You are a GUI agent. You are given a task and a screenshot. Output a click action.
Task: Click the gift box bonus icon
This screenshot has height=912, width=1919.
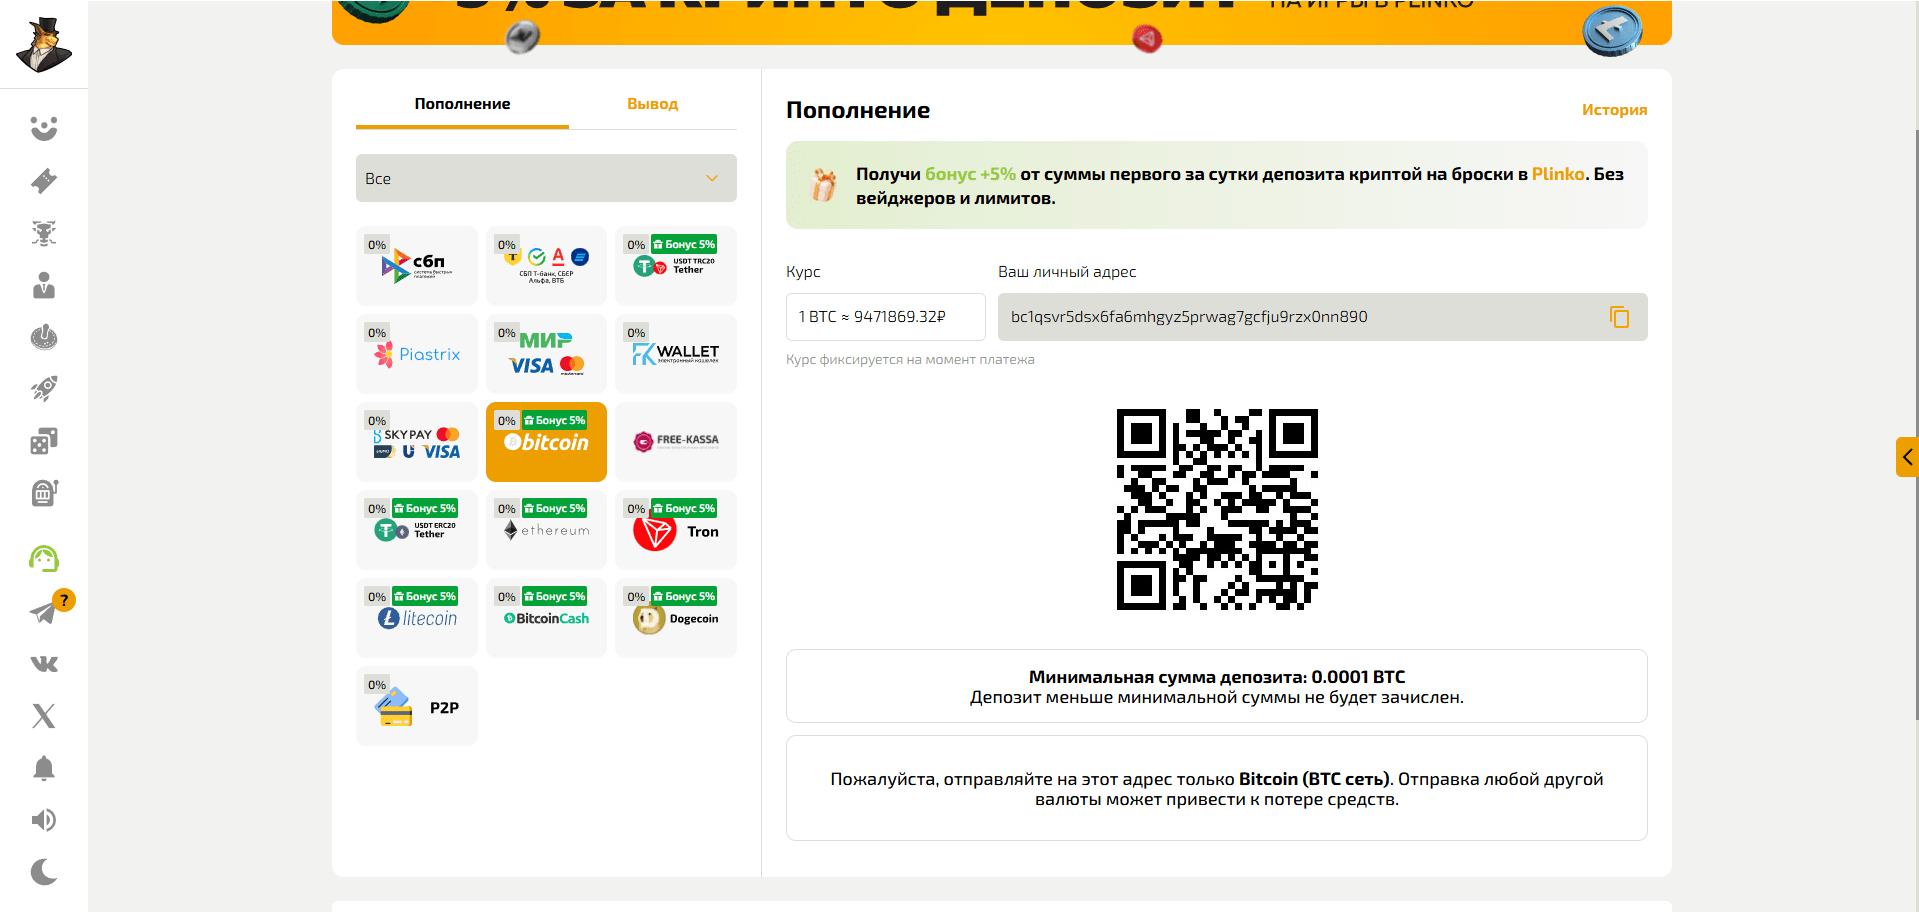pyautogui.click(x=823, y=185)
